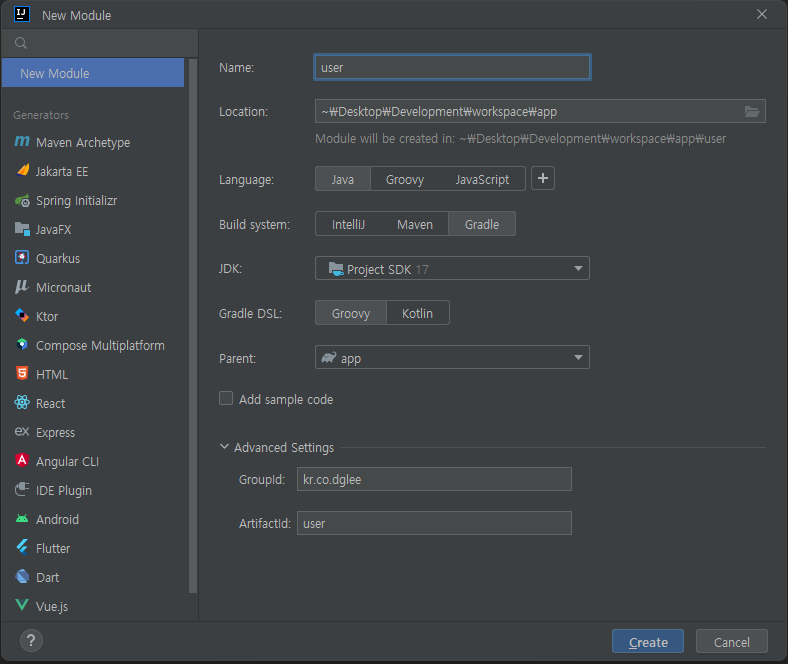Screen dimensions: 788x664
Task: Choose Gradle build system
Action: 481,224
